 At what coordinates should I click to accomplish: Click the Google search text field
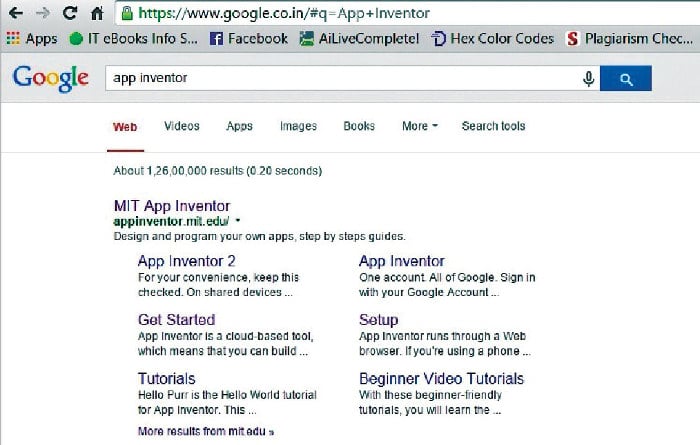pyautogui.click(x=340, y=78)
